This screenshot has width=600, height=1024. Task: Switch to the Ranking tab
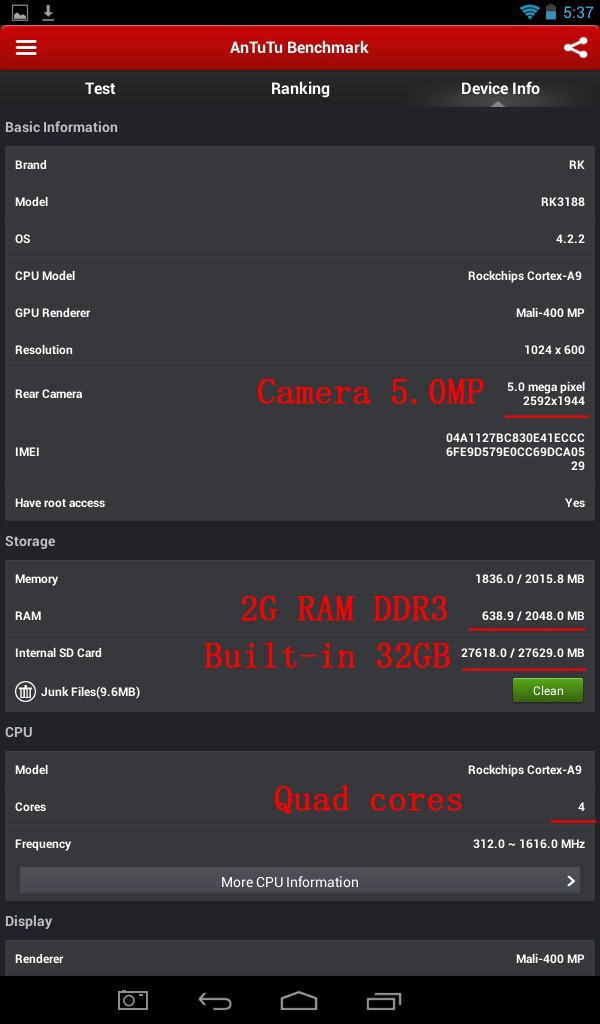300,89
